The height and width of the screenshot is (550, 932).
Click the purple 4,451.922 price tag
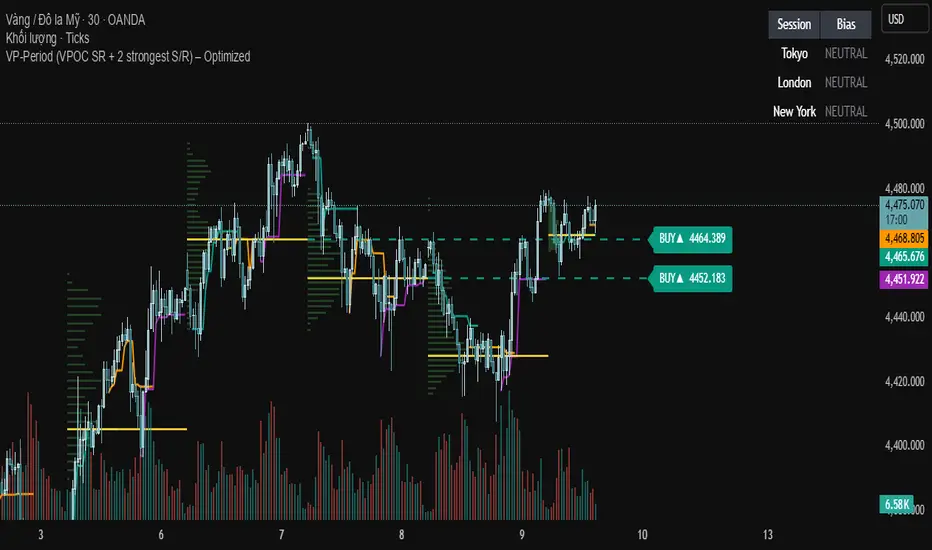pyautogui.click(x=904, y=280)
